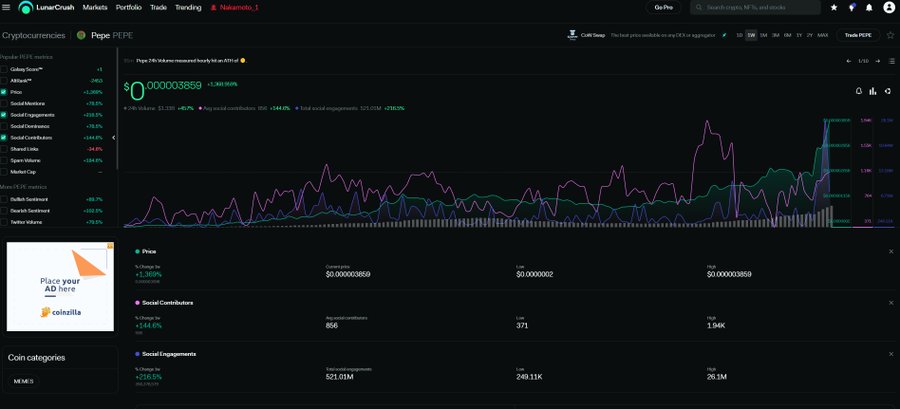Viewport: 900px width, 409px height.
Task: Click the Cryptocurrencies breadcrumb
Action: click(x=34, y=35)
